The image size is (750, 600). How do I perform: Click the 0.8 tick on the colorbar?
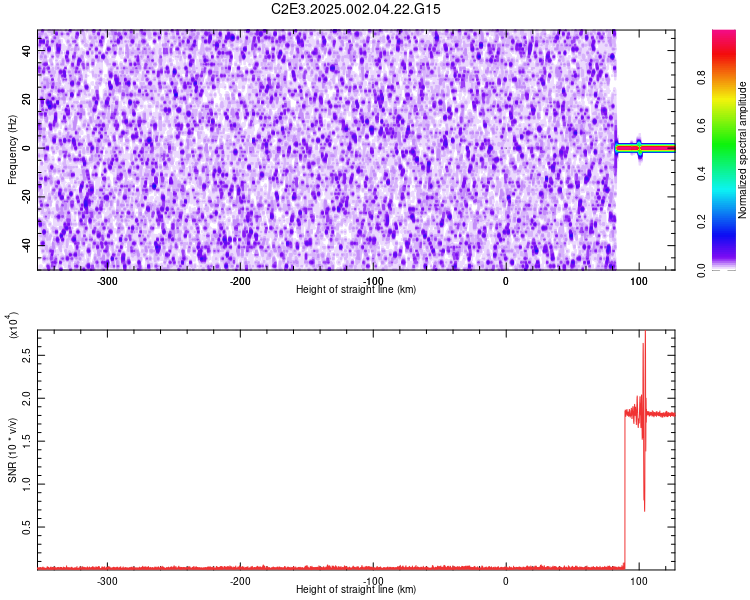702,77
